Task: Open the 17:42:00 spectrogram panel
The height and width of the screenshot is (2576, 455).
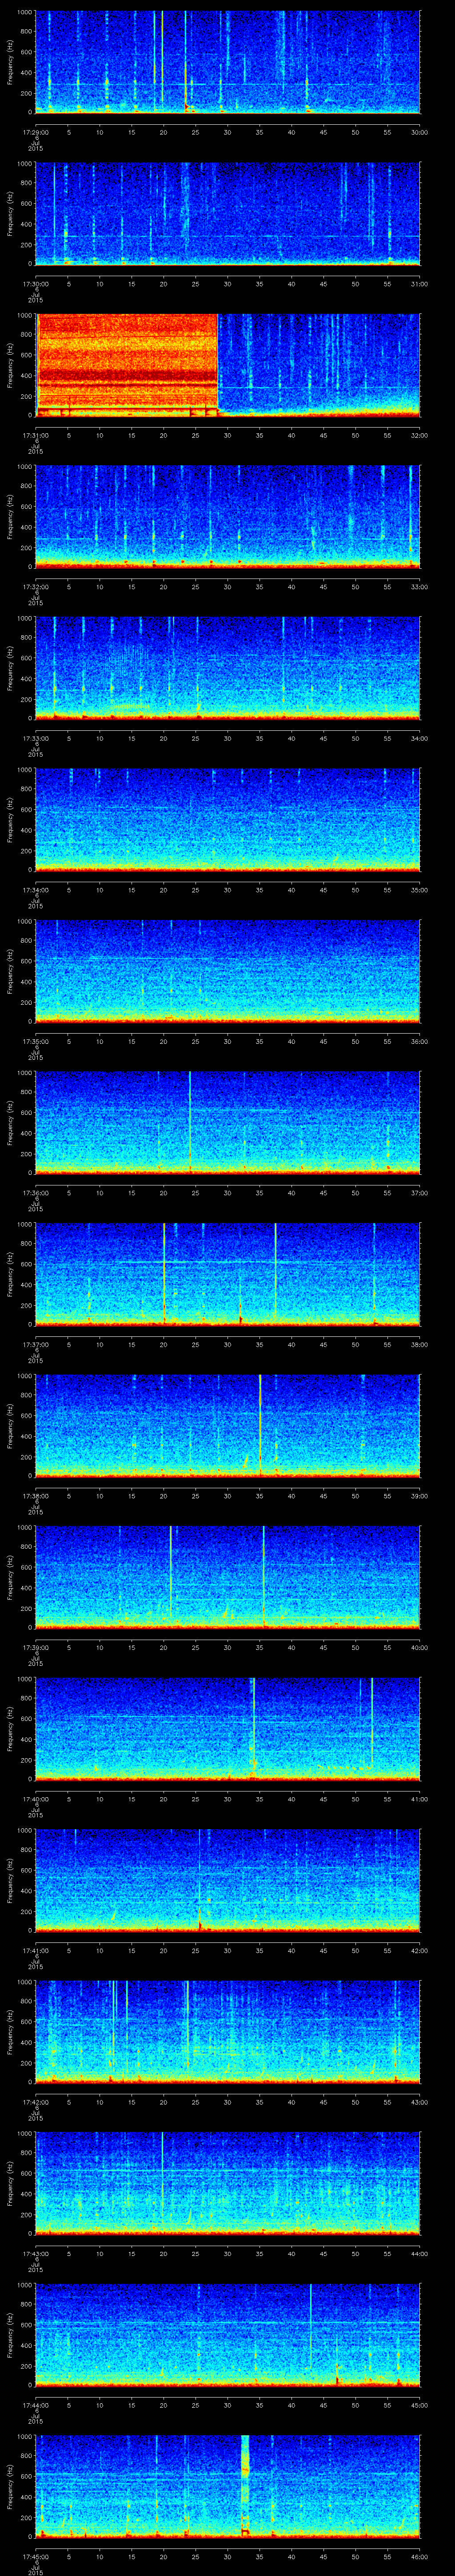Action: (x=228, y=2032)
